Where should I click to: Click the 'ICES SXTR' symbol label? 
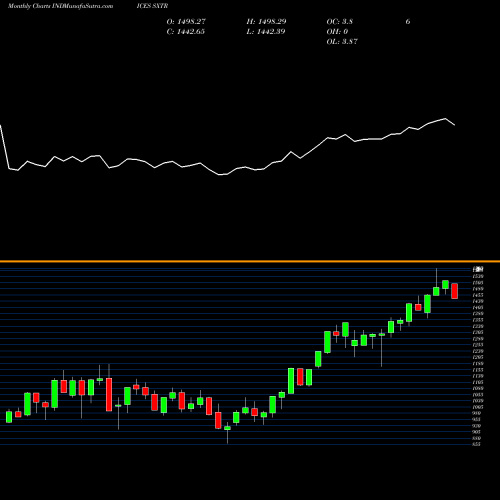tap(152, 6)
